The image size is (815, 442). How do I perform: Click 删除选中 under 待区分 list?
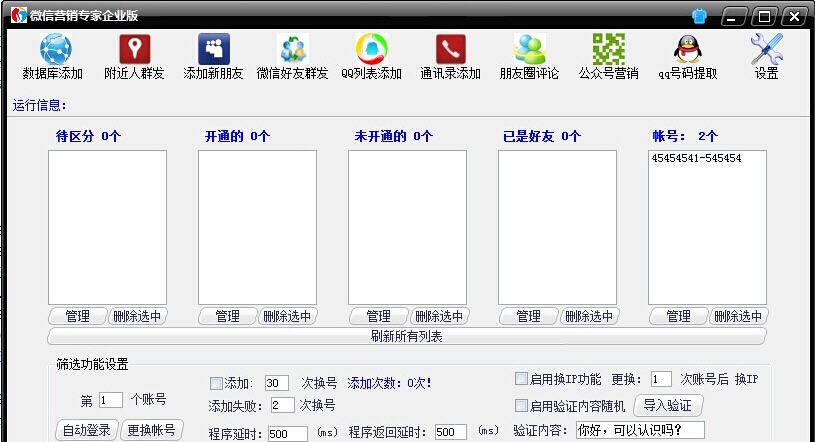pyautogui.click(x=137, y=316)
